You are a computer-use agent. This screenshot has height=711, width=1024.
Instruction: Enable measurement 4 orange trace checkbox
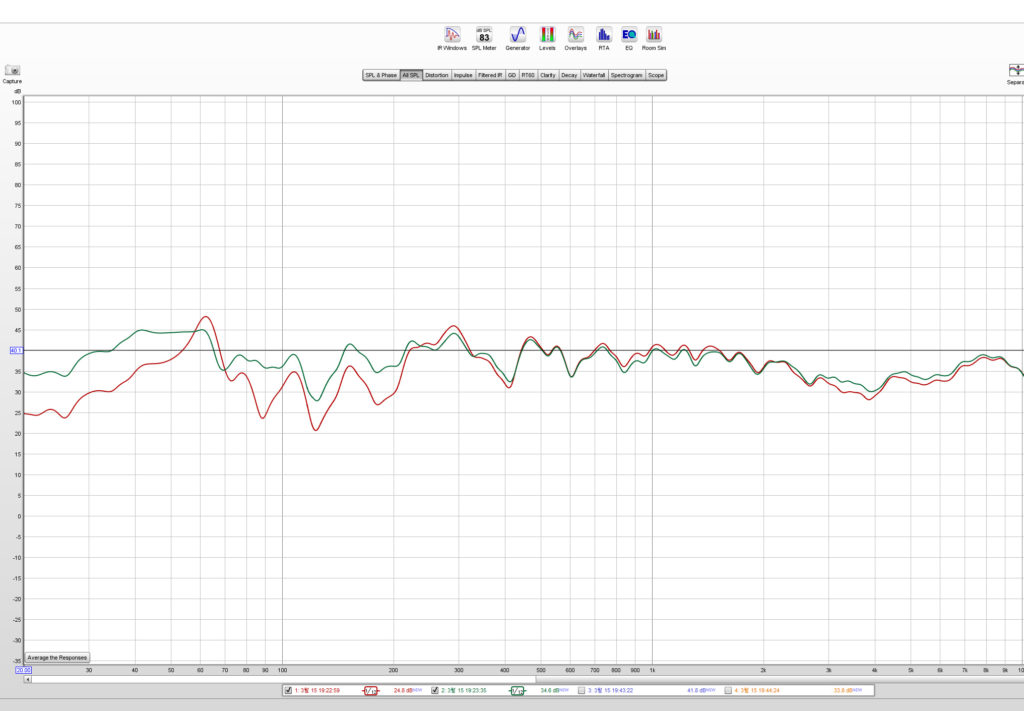pos(728,690)
